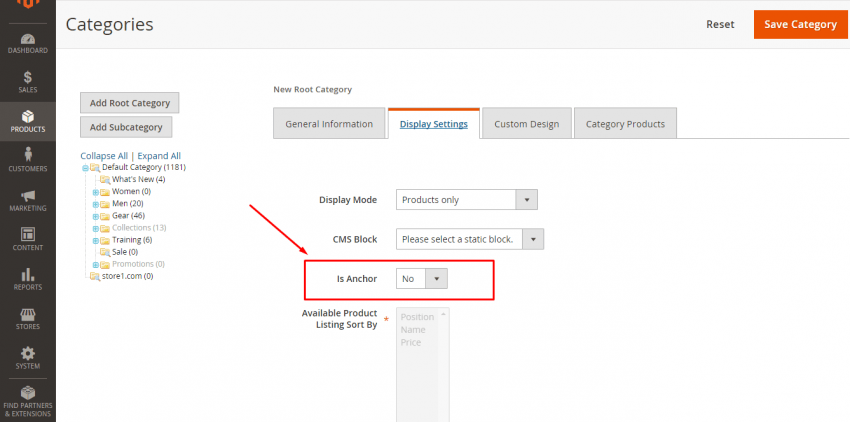Expand the Collections category node
The image size is (850, 422).
(x=95, y=228)
